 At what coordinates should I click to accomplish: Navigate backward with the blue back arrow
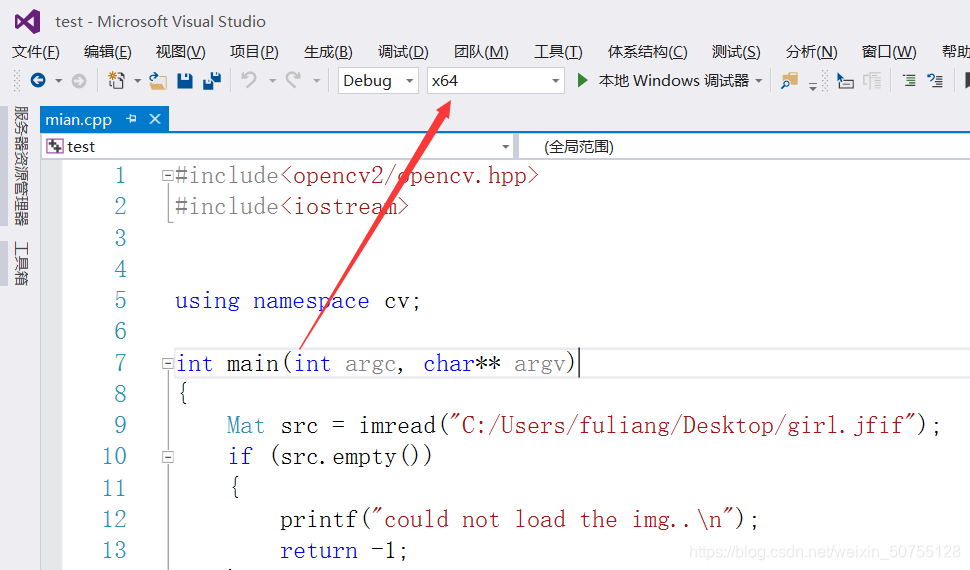point(38,80)
